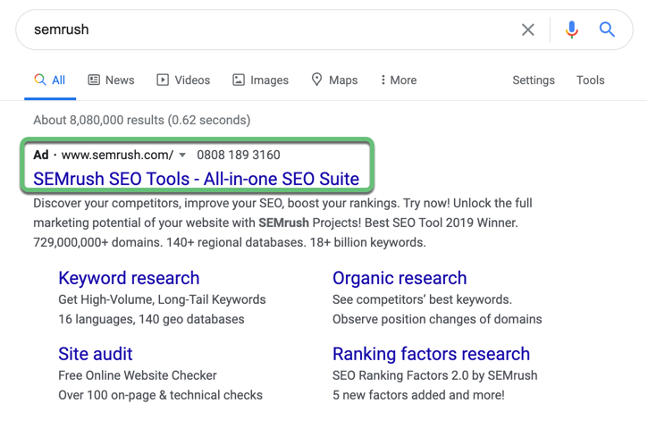Switch to the Videos tab
The height and width of the screenshot is (427, 647).
pos(183,80)
